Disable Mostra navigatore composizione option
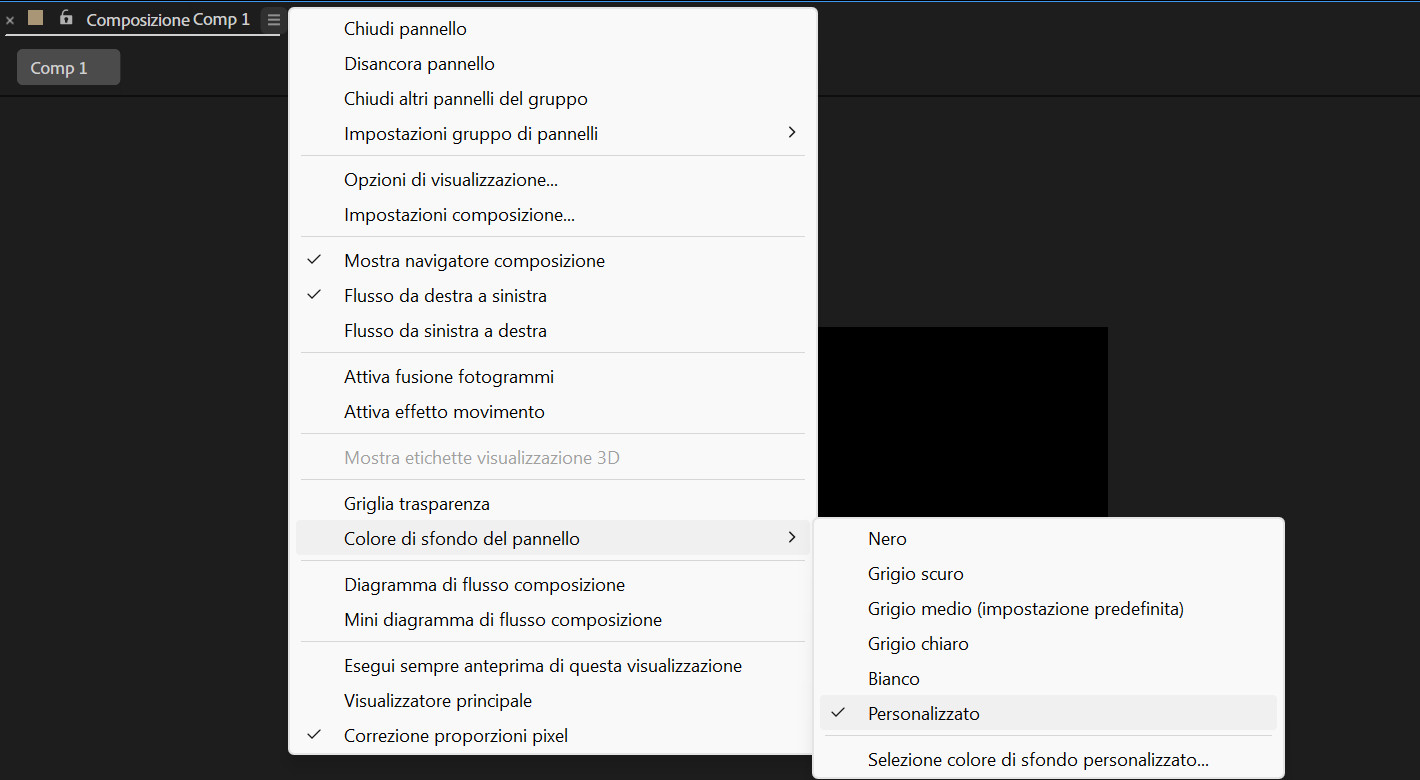Image resolution: width=1420 pixels, height=780 pixels. point(474,261)
